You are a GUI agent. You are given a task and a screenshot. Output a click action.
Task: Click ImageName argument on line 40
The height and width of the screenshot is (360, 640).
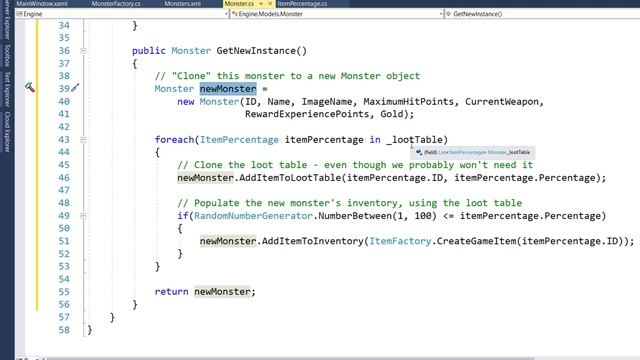[327, 102]
